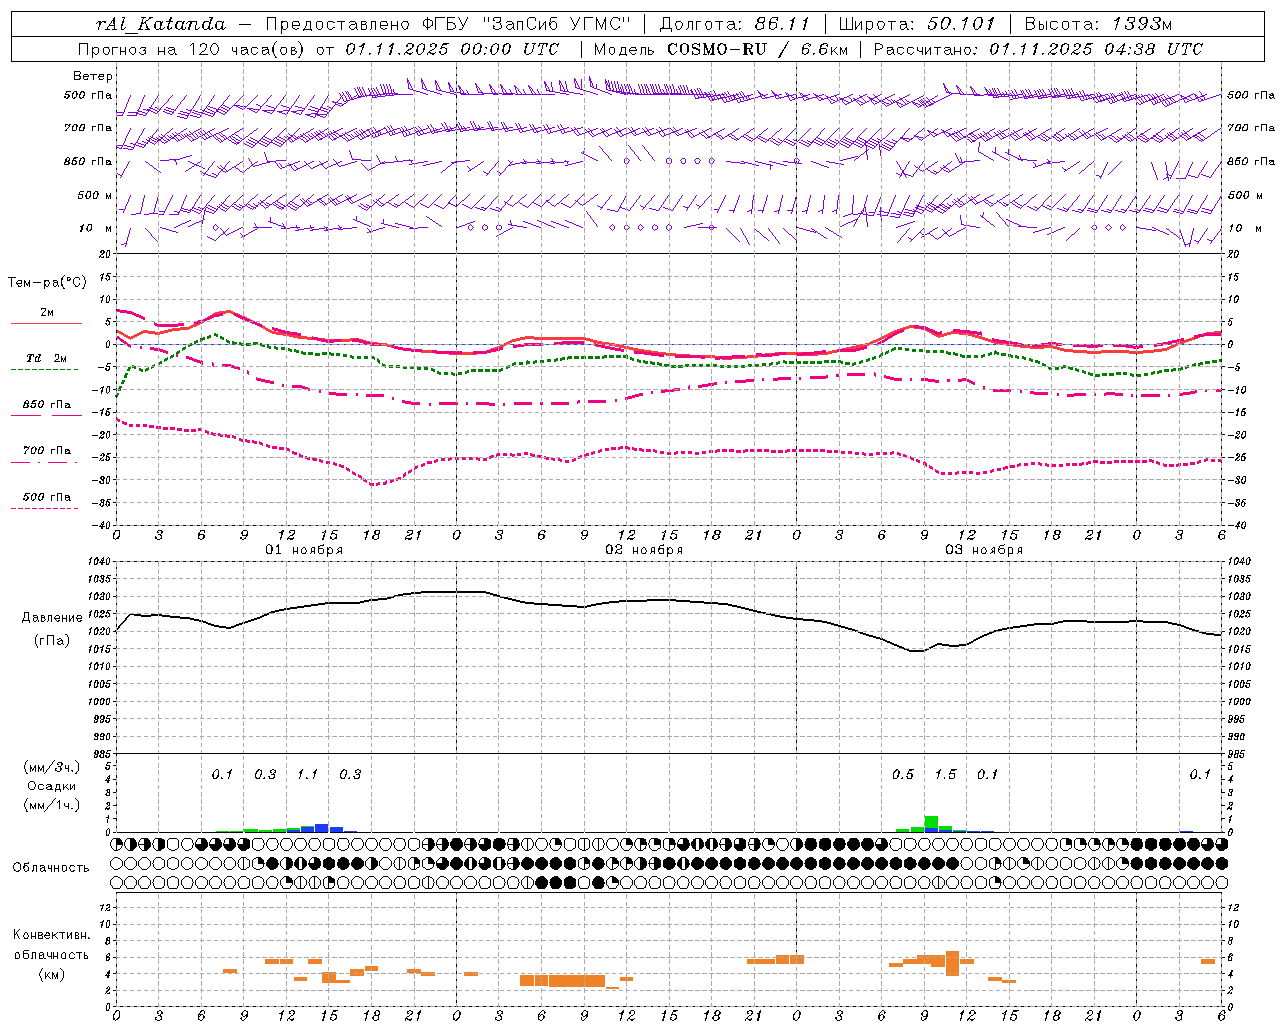Viewport: 1280px width, 1024px height.
Task: Click the Широта: 50.101 value
Action: pyautogui.click(x=917, y=24)
